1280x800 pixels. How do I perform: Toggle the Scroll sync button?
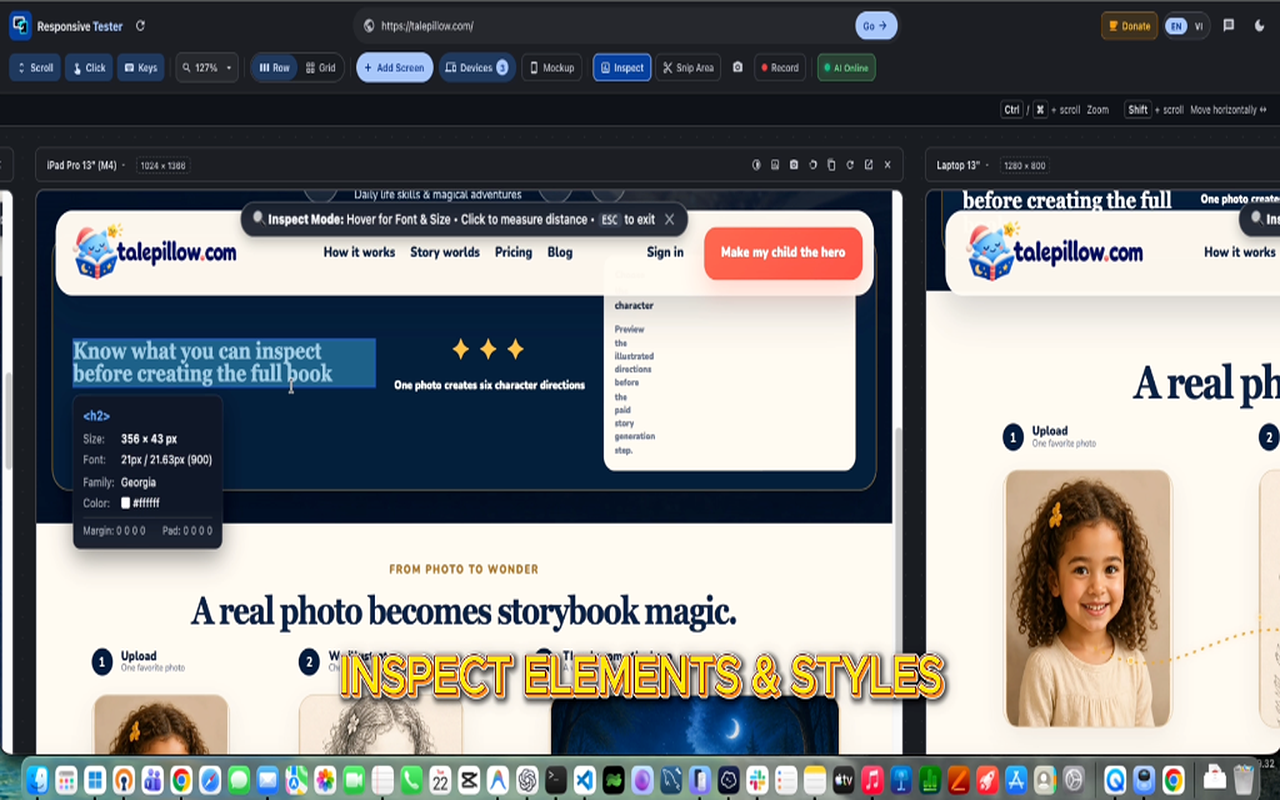click(35, 68)
